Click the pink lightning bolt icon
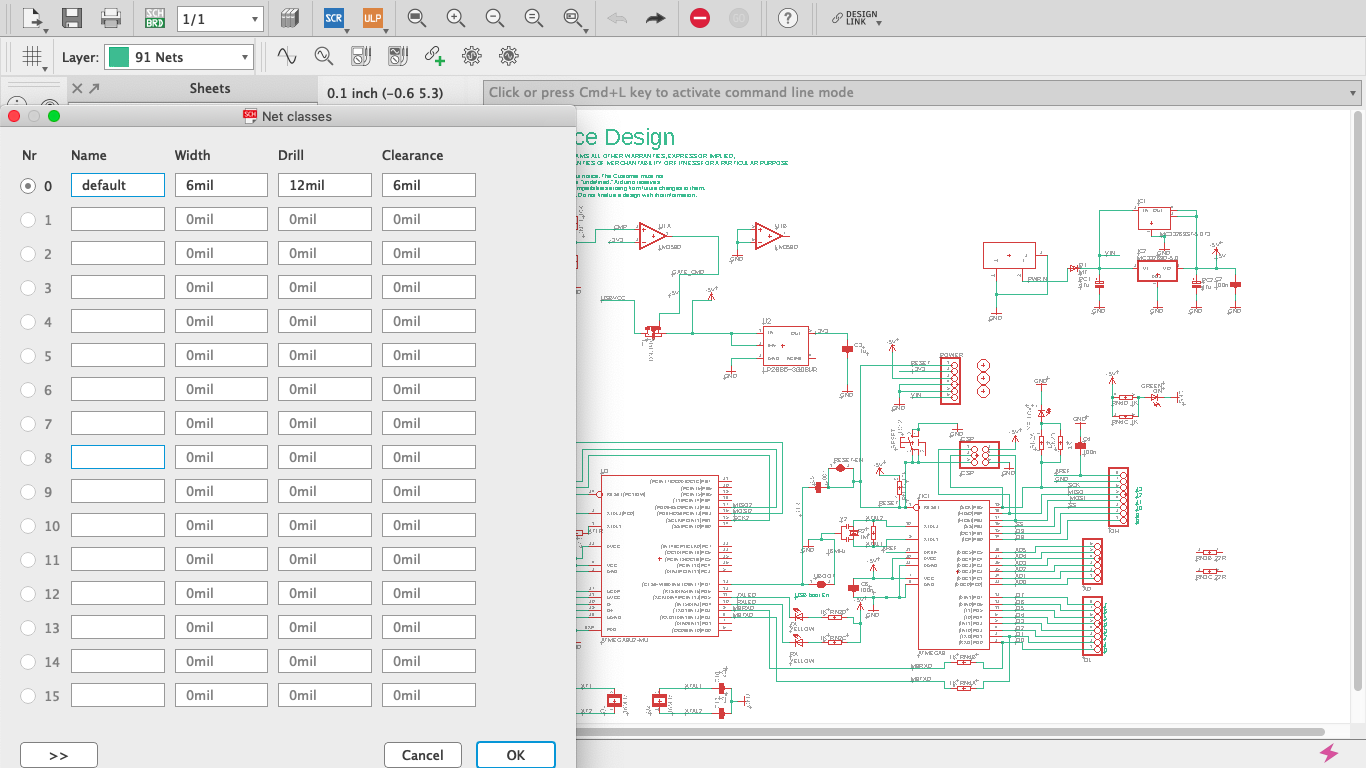Image resolution: width=1366 pixels, height=768 pixels. pyautogui.click(x=1329, y=753)
